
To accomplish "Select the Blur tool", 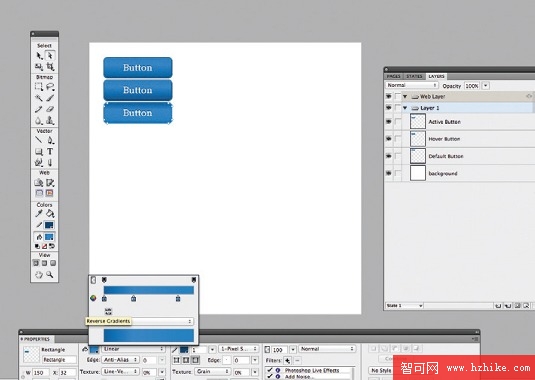I will click(39, 120).
